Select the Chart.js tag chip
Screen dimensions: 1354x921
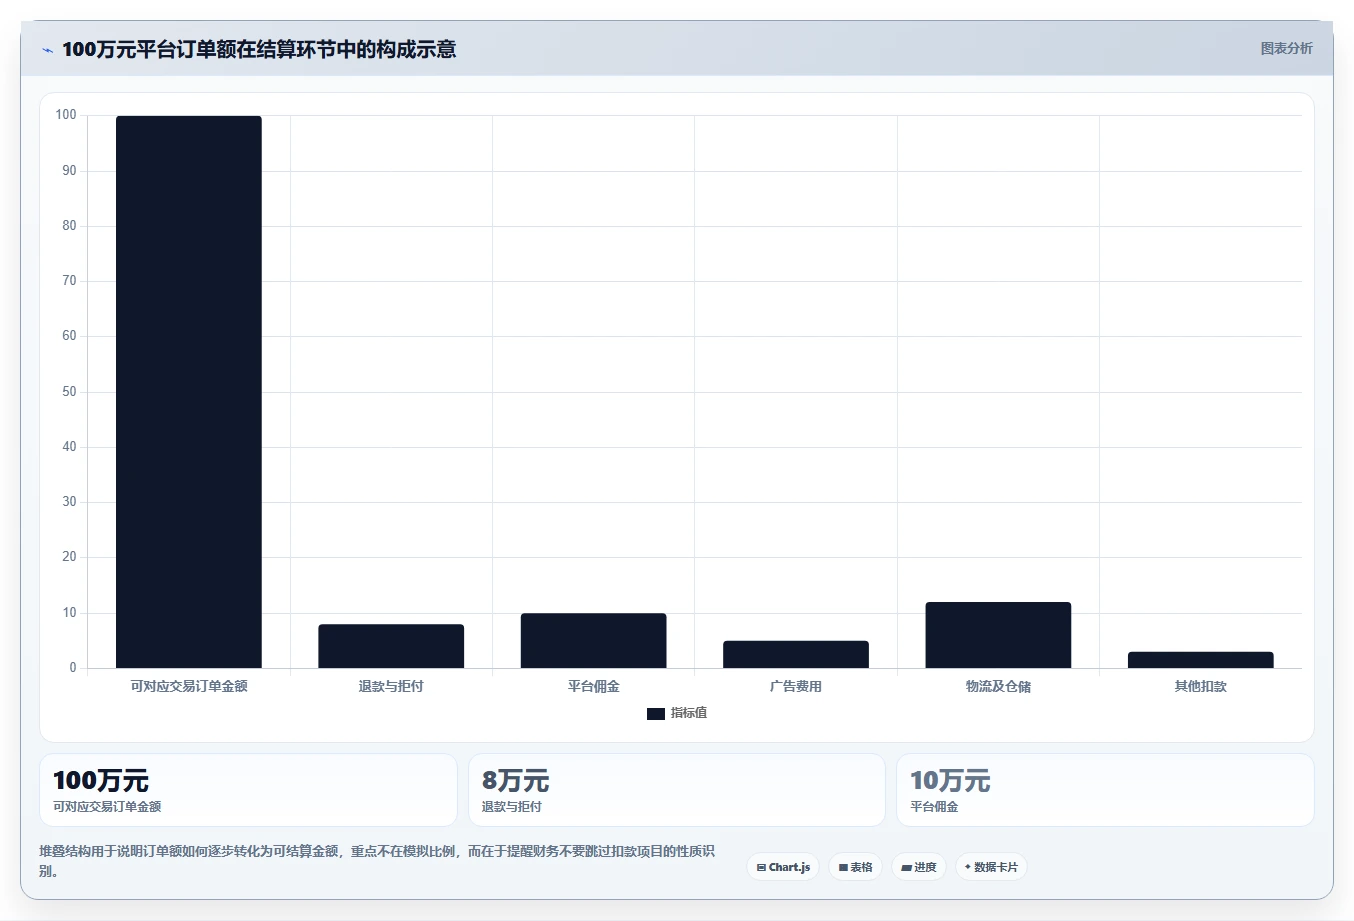783,867
